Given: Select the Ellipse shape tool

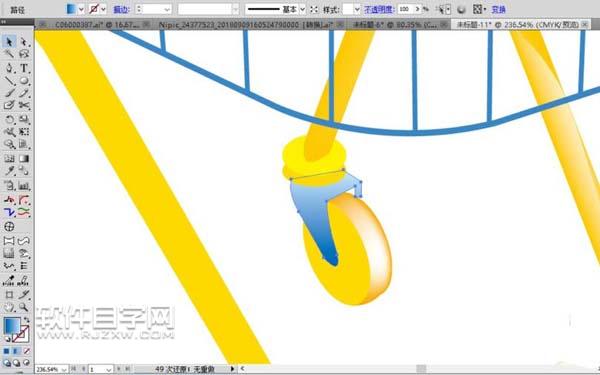Looking at the screenshot, I should 24,81.
